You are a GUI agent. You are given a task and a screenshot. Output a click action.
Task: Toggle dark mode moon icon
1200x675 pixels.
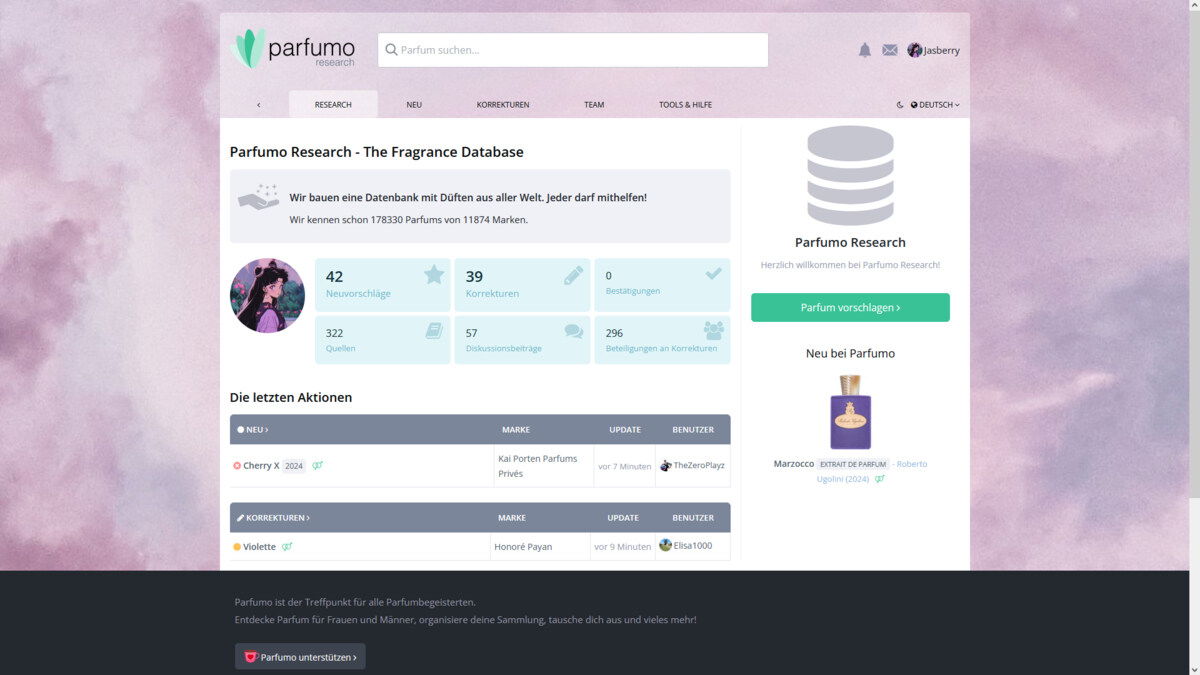click(900, 104)
